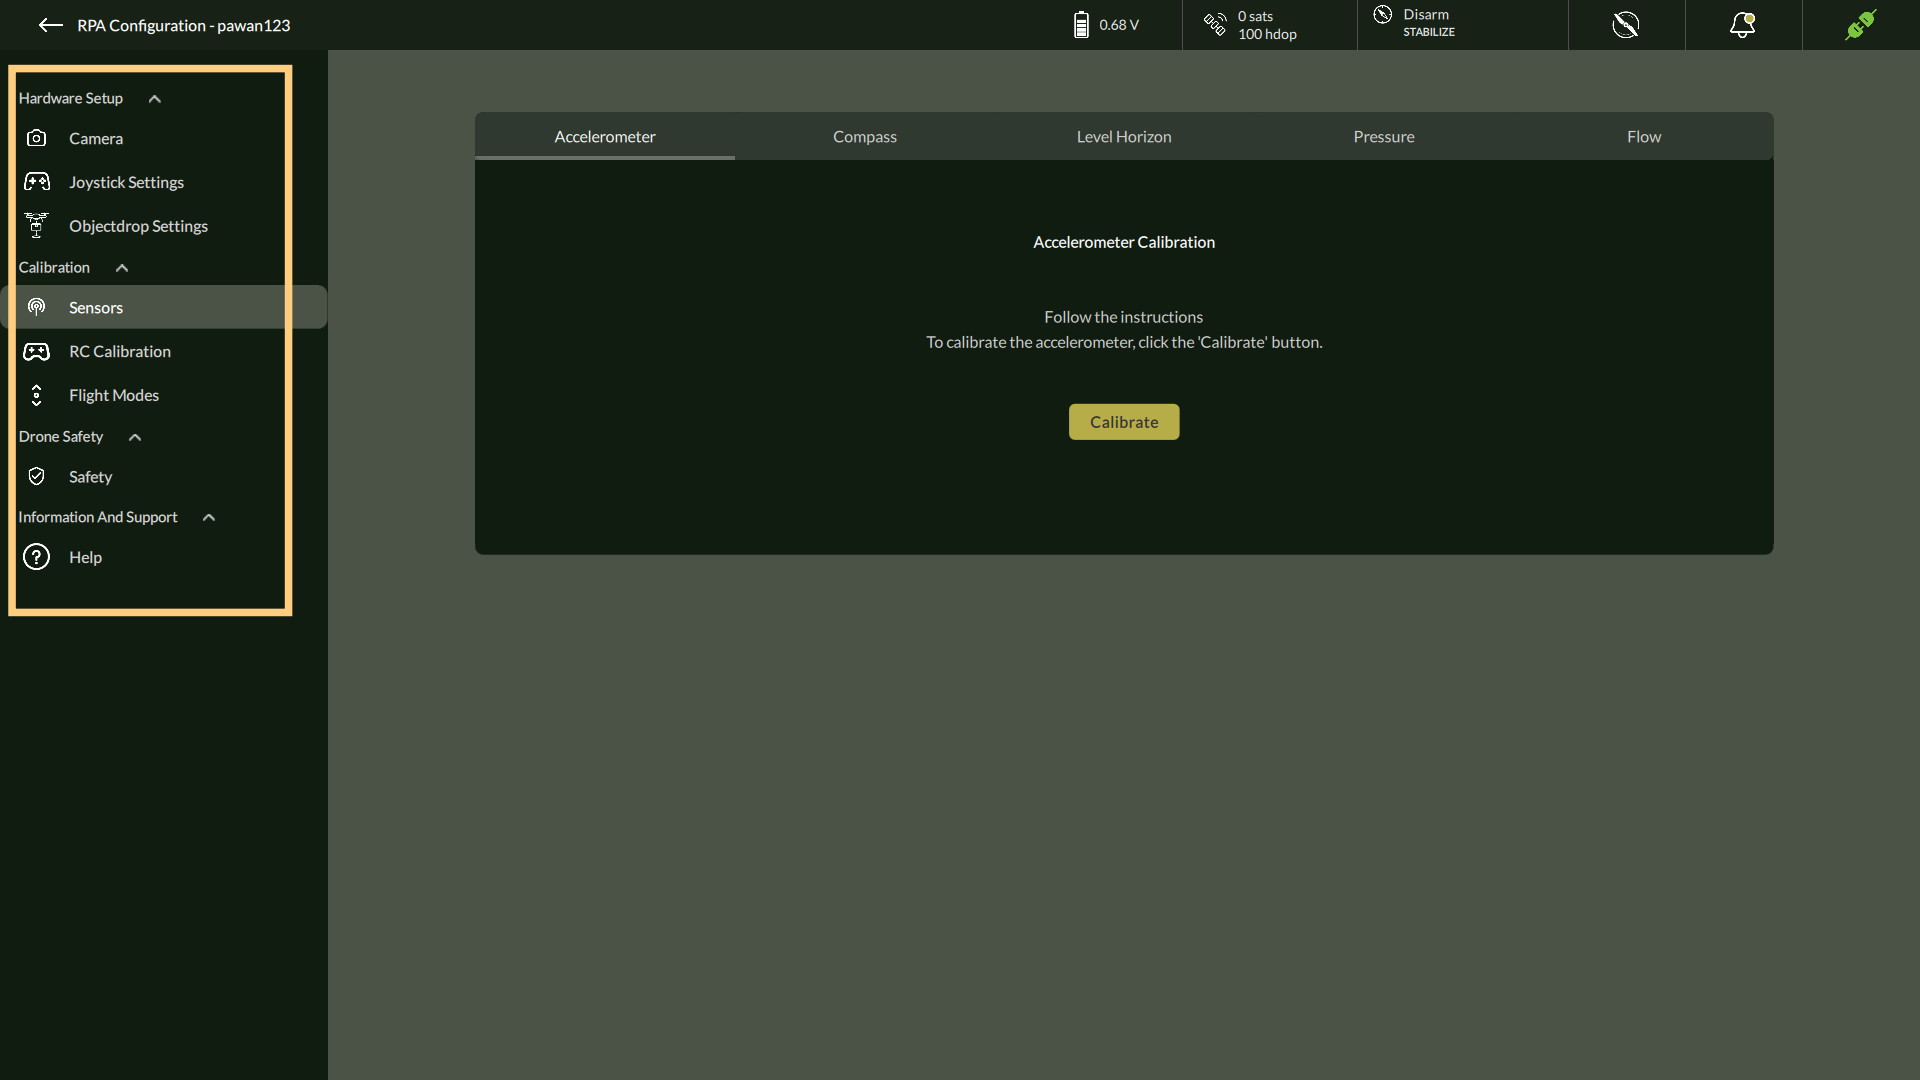
Task: Open Camera settings text label
Action: (x=96, y=139)
